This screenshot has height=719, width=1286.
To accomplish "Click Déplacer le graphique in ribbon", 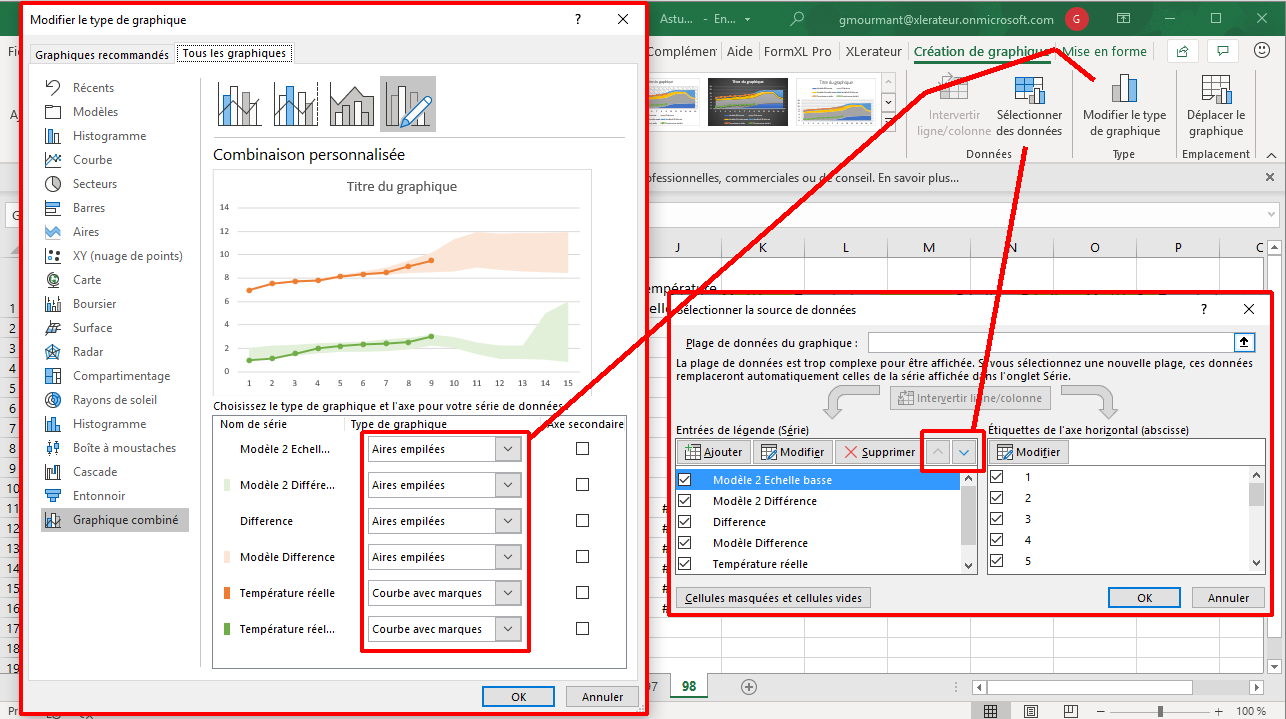I will click(1216, 106).
